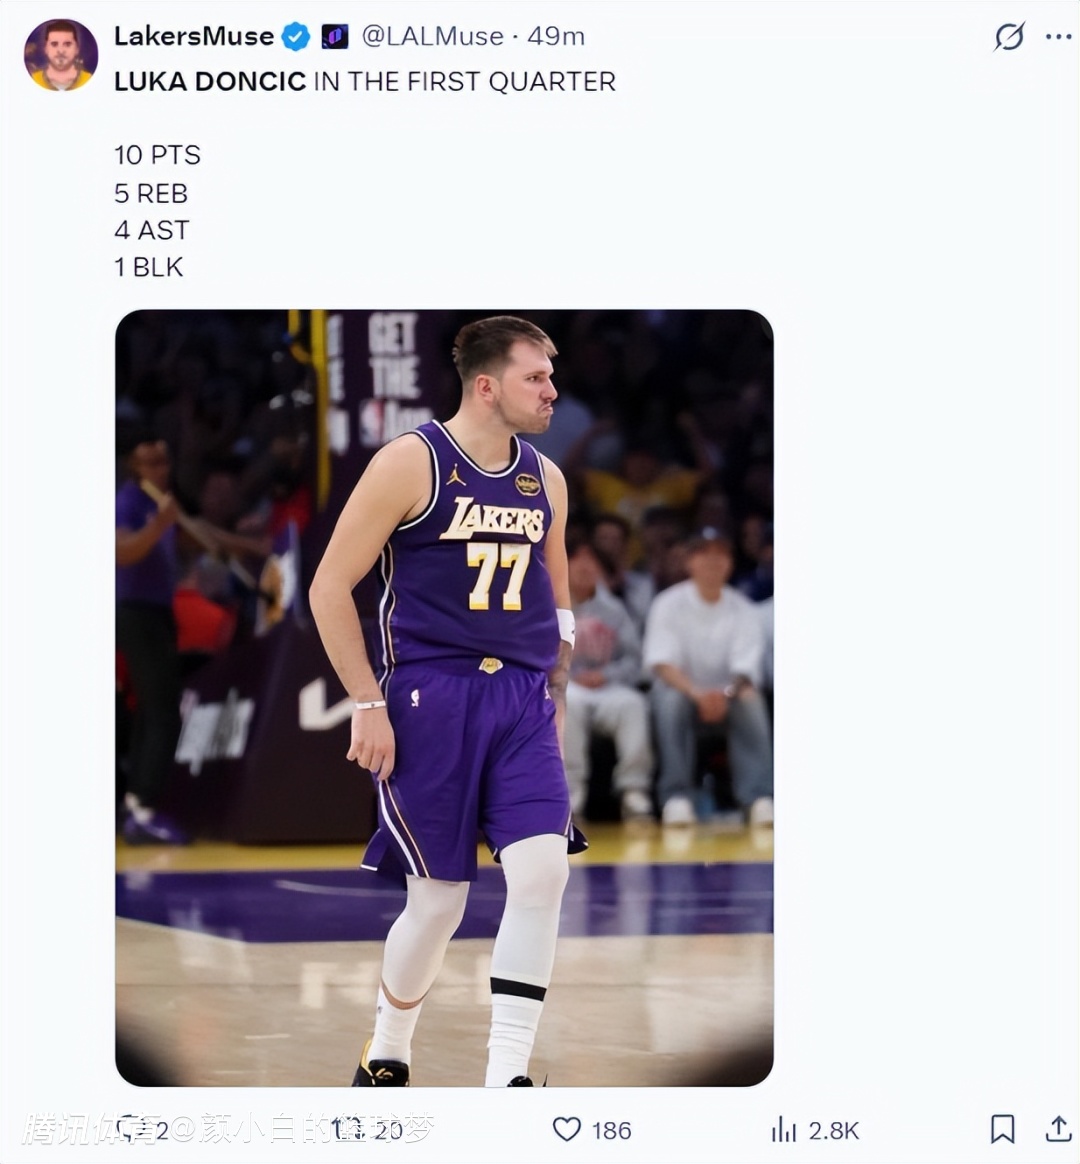Click the LakersMuse display name
The image size is (1080, 1164).
[x=193, y=37]
